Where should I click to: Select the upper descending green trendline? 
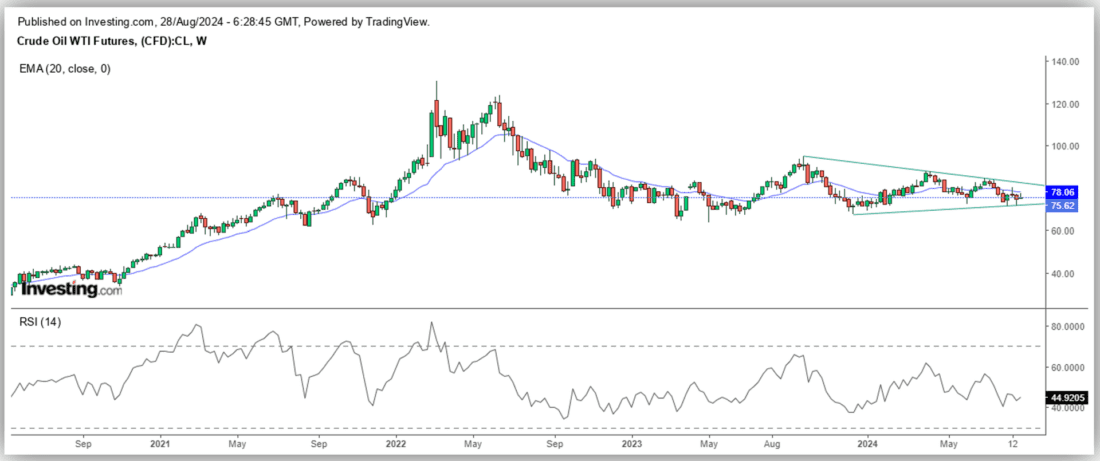(x=926, y=171)
